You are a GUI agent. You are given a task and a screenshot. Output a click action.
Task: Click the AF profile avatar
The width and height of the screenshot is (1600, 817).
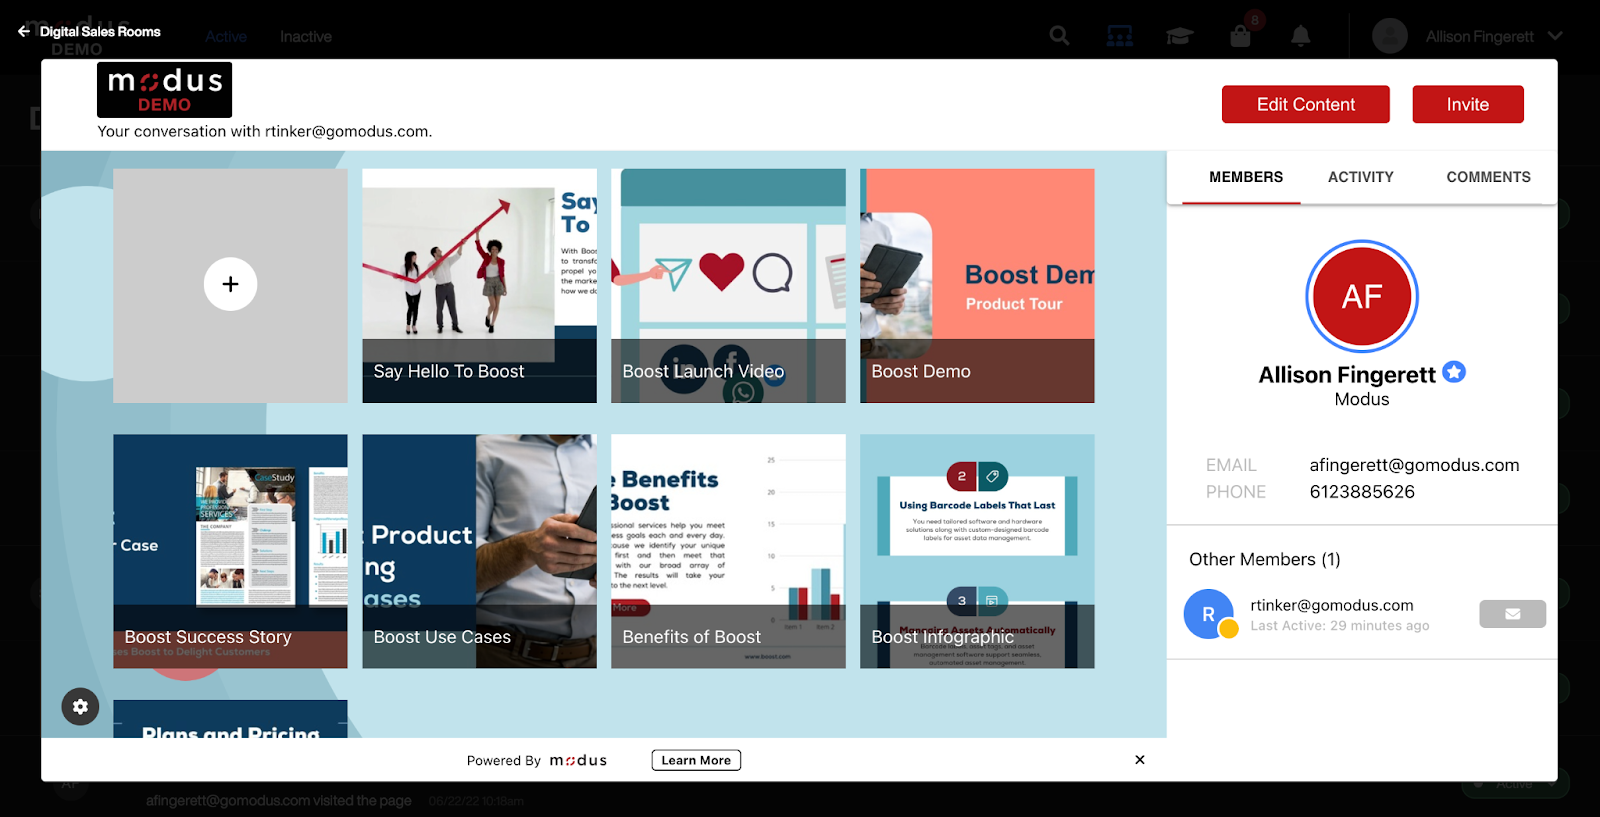click(1361, 297)
